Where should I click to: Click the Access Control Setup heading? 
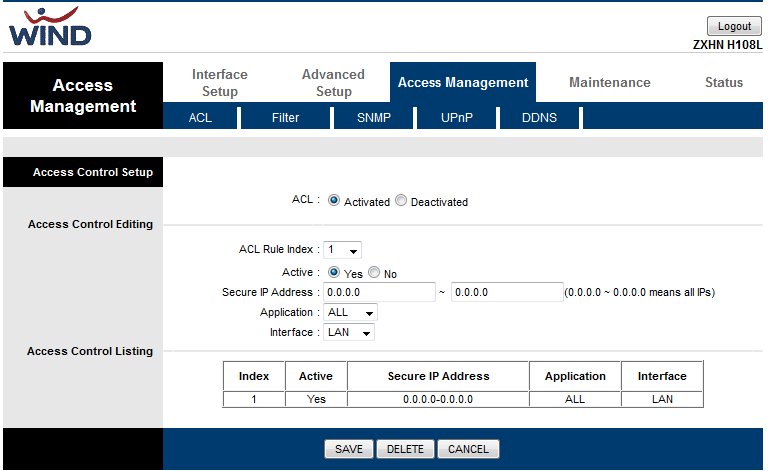[93, 172]
